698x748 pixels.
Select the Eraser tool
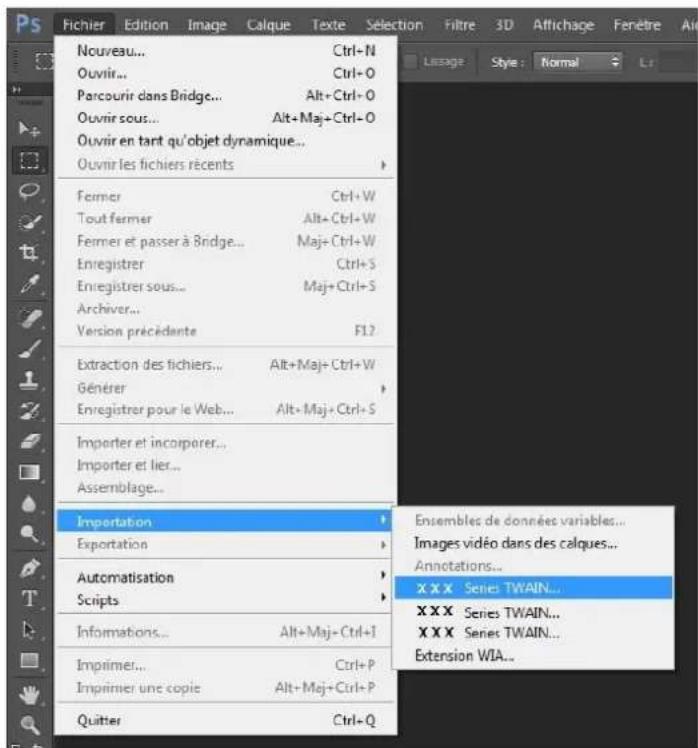29,442
